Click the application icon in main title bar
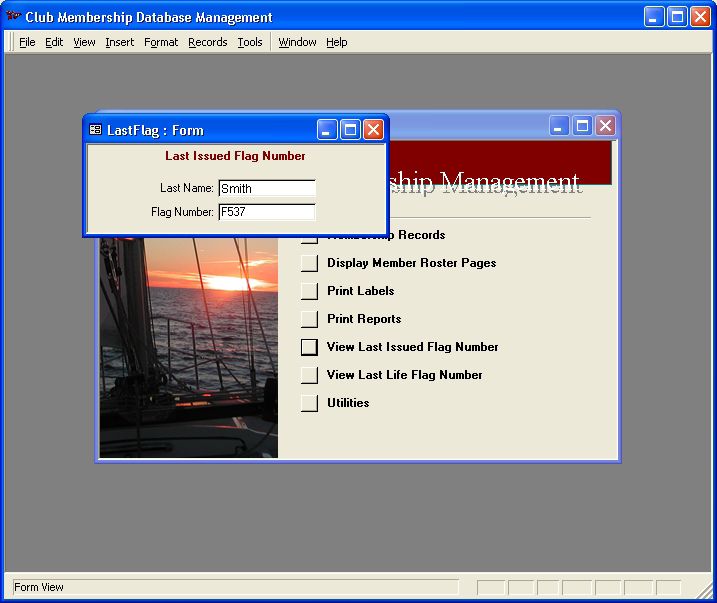Image resolution: width=717 pixels, height=603 pixels. pyautogui.click(x=13, y=16)
